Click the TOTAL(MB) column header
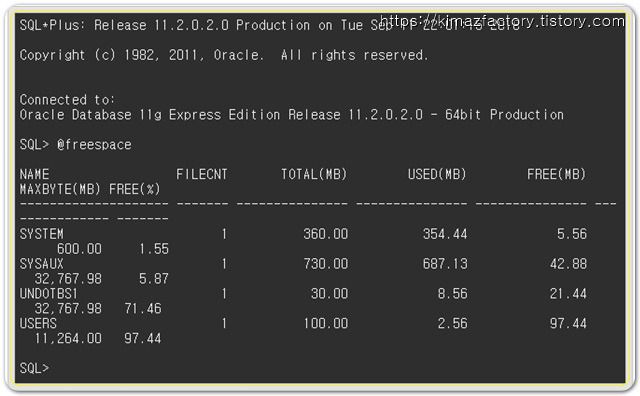 [x=314, y=174]
